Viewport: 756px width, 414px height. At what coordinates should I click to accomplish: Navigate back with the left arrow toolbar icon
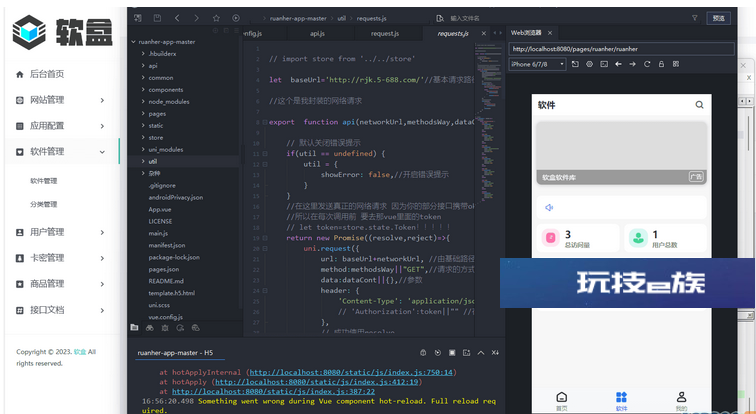(177, 18)
